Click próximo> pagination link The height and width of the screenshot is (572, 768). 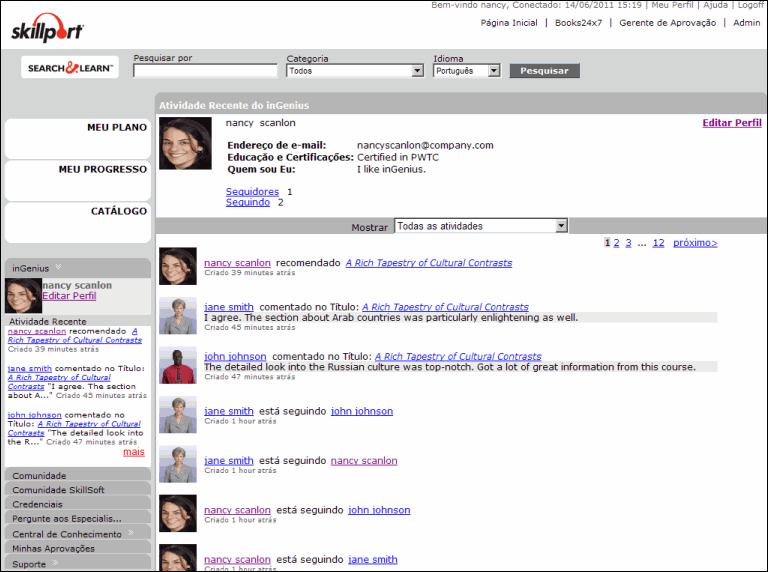695,243
